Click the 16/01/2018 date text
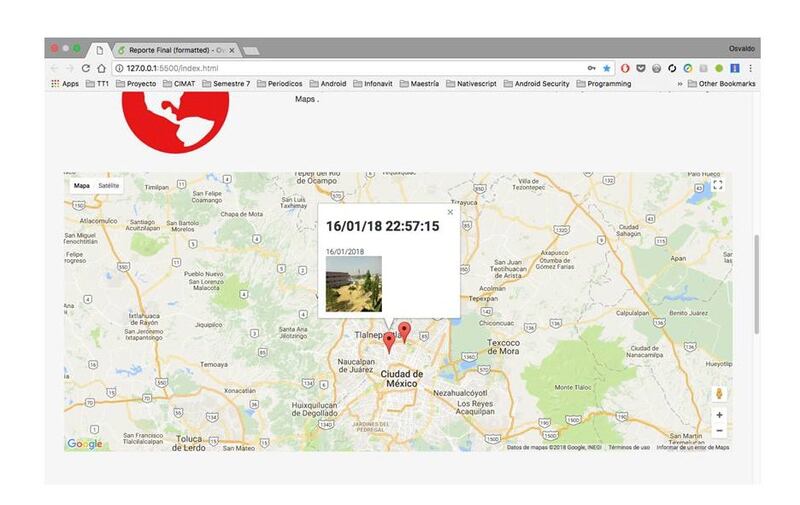The width and height of the screenshot is (800, 505). tap(345, 251)
